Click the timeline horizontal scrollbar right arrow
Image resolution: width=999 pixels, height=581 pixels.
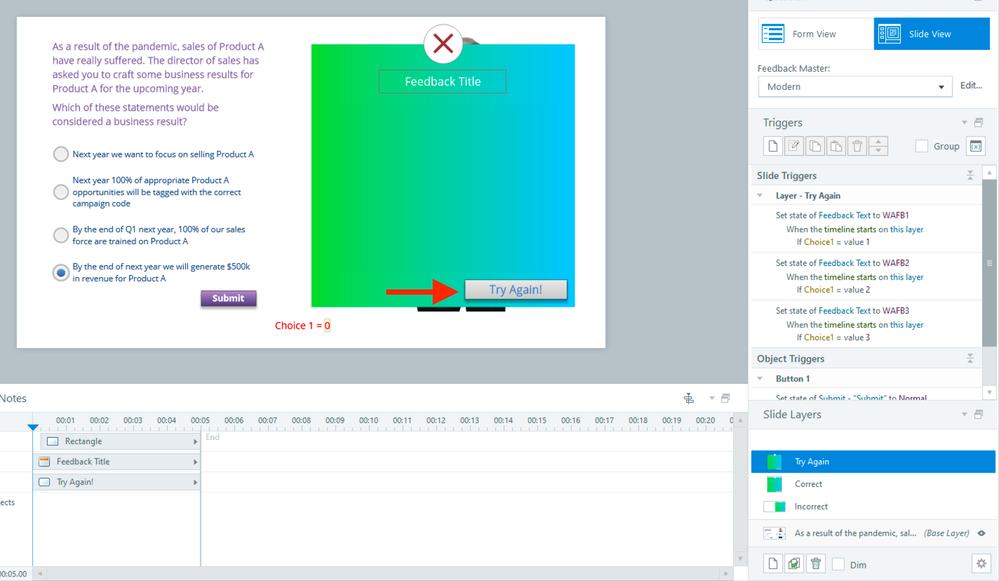tap(725, 574)
